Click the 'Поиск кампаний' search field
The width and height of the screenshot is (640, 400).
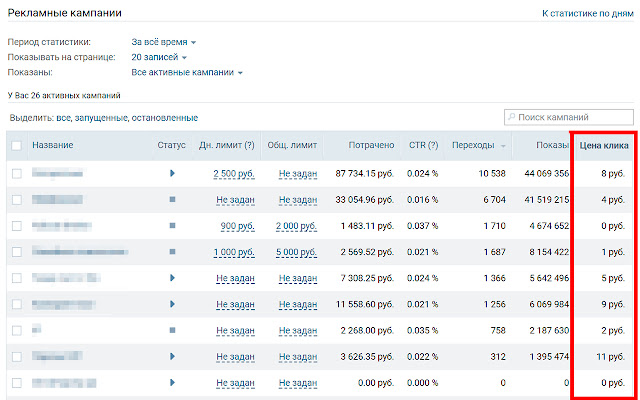click(569, 118)
